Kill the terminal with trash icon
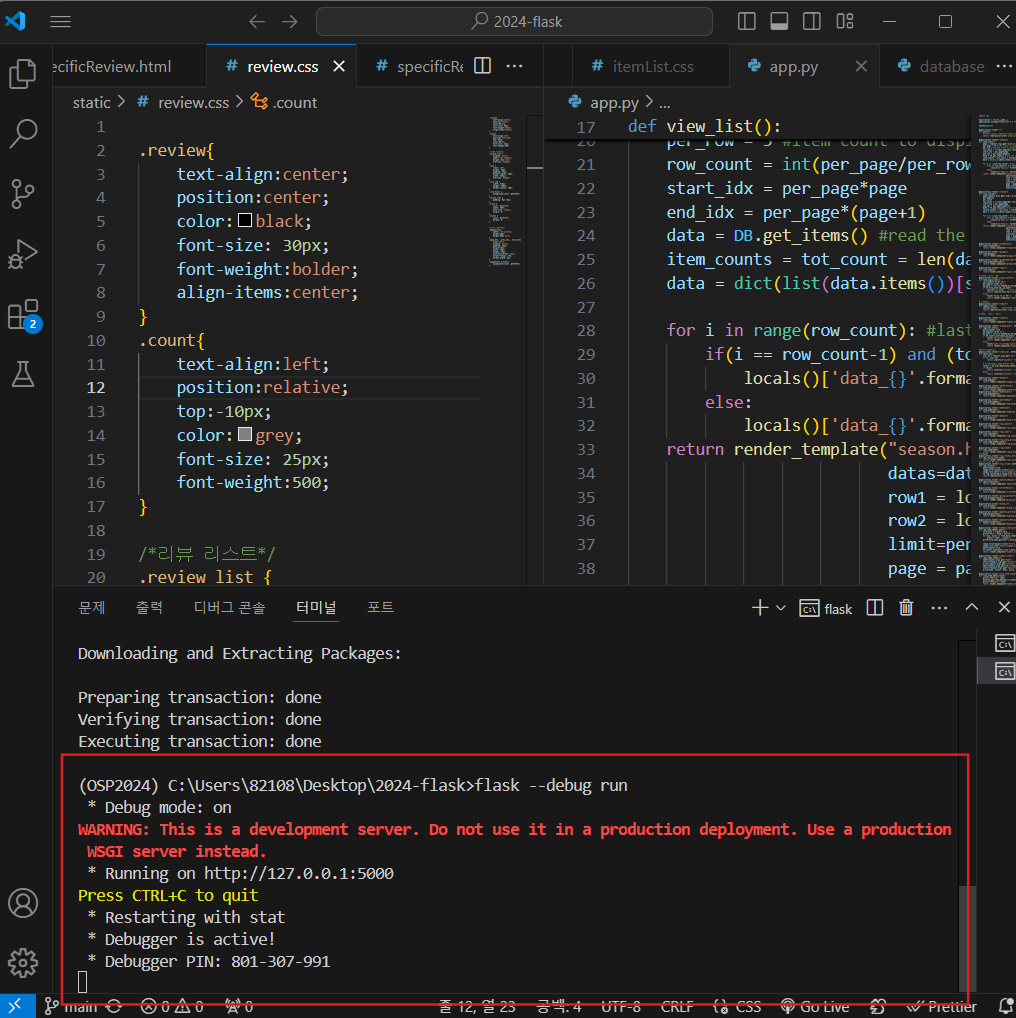Viewport: 1016px width, 1018px height. [x=906, y=608]
